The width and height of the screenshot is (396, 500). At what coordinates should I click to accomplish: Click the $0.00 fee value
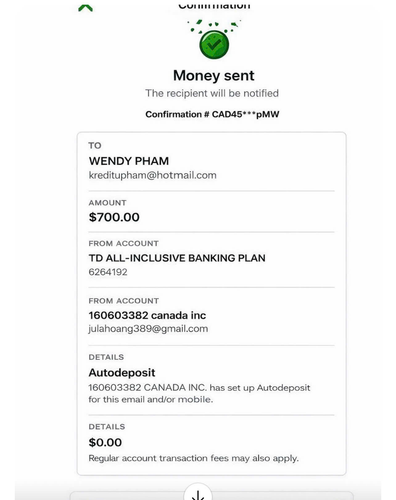105,442
